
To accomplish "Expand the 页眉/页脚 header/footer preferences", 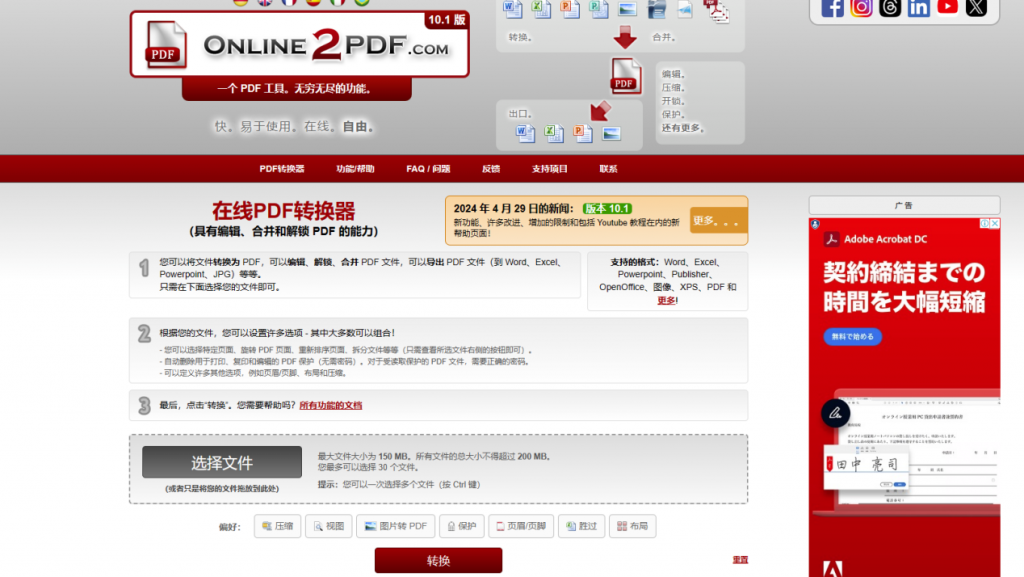I will point(521,526).
